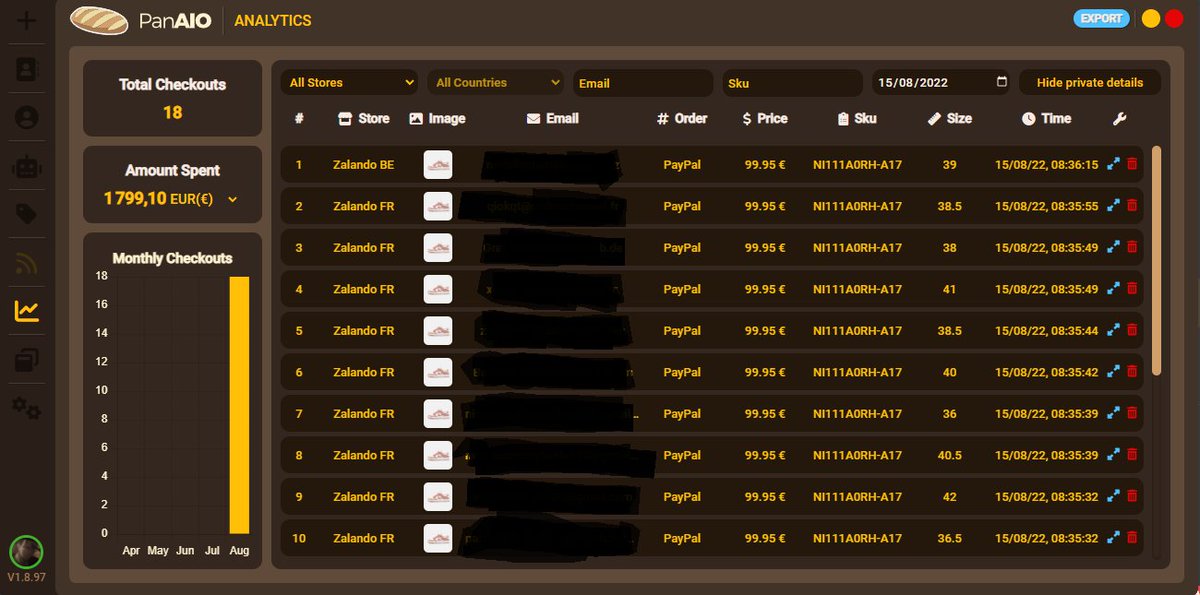Open the All Stores dropdown
Screen dimensions: 1200x595
(349, 83)
